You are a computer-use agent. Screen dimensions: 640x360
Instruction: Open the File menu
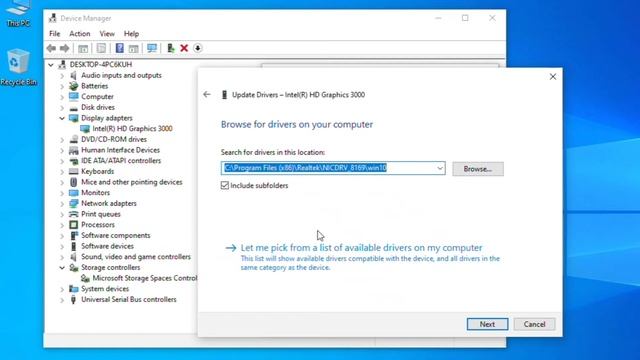54,34
